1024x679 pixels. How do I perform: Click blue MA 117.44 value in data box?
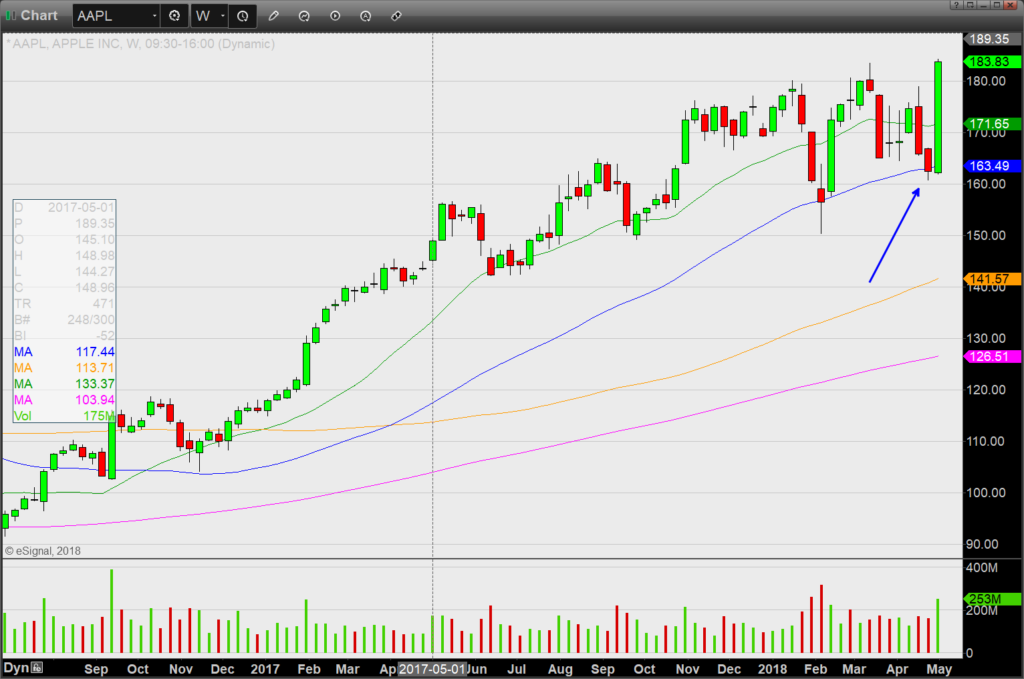pyautogui.click(x=95, y=352)
